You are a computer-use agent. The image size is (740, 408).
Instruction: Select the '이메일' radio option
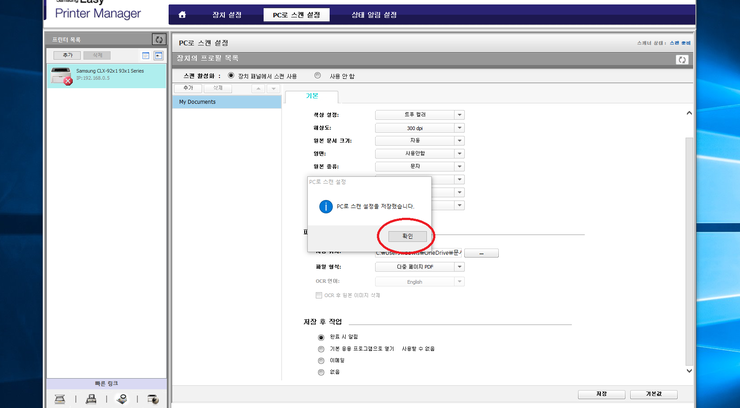click(321, 361)
